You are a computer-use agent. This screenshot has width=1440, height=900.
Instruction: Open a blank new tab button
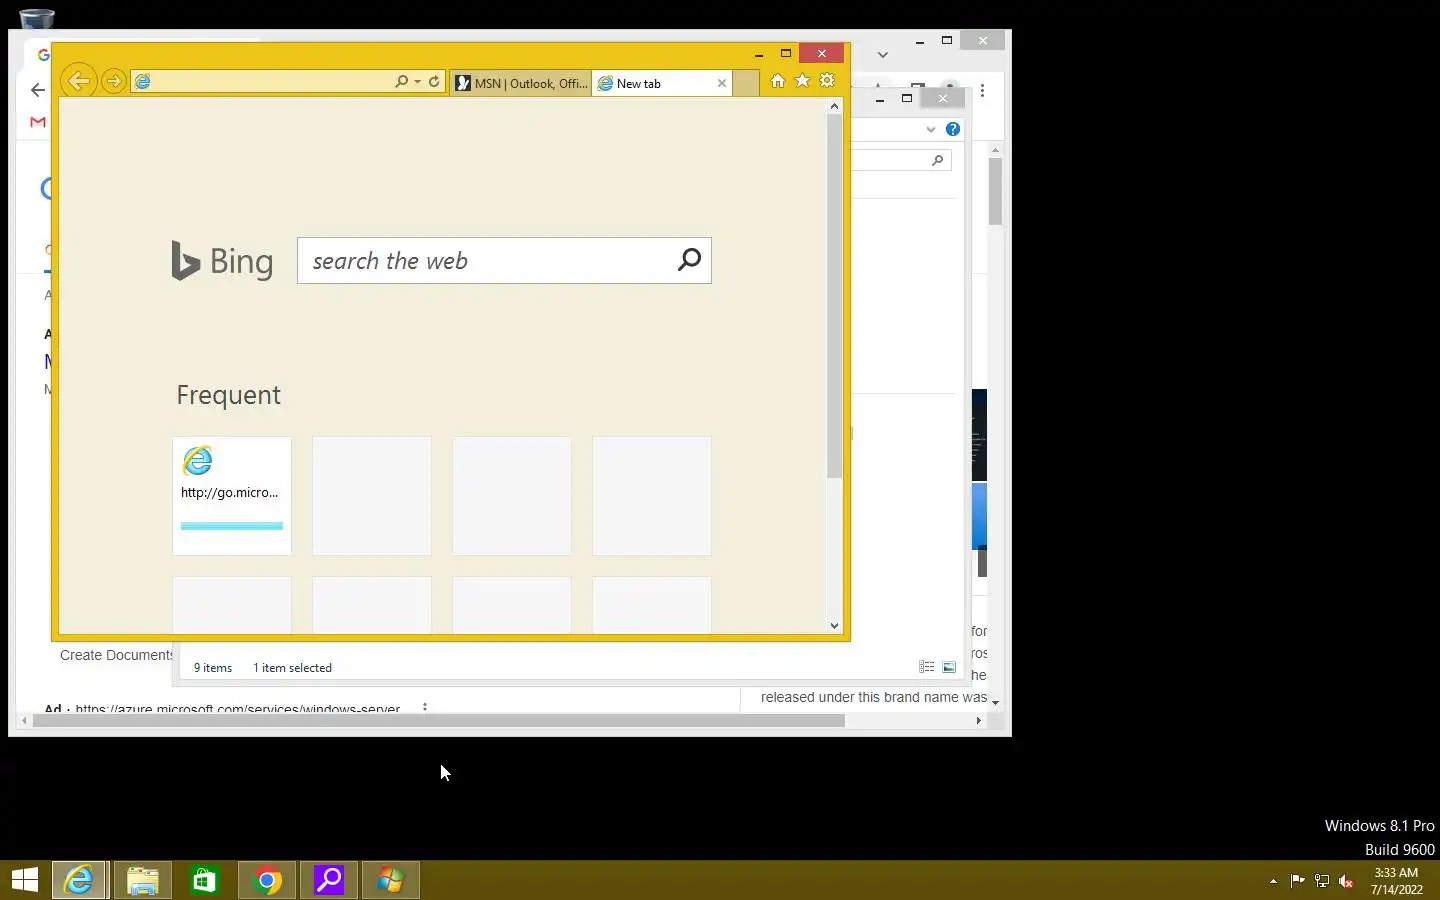coord(746,83)
